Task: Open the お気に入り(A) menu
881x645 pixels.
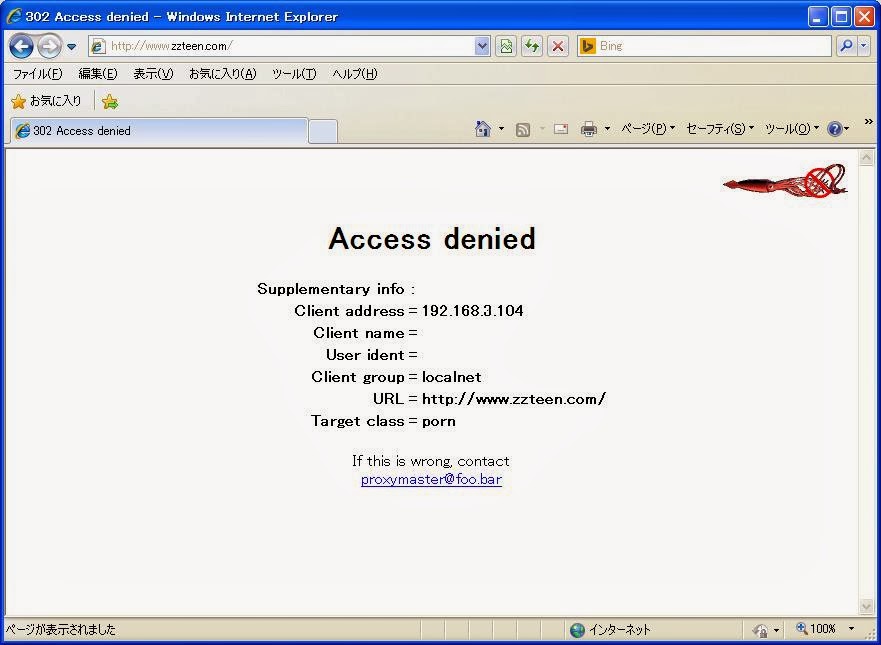Action: pos(222,74)
